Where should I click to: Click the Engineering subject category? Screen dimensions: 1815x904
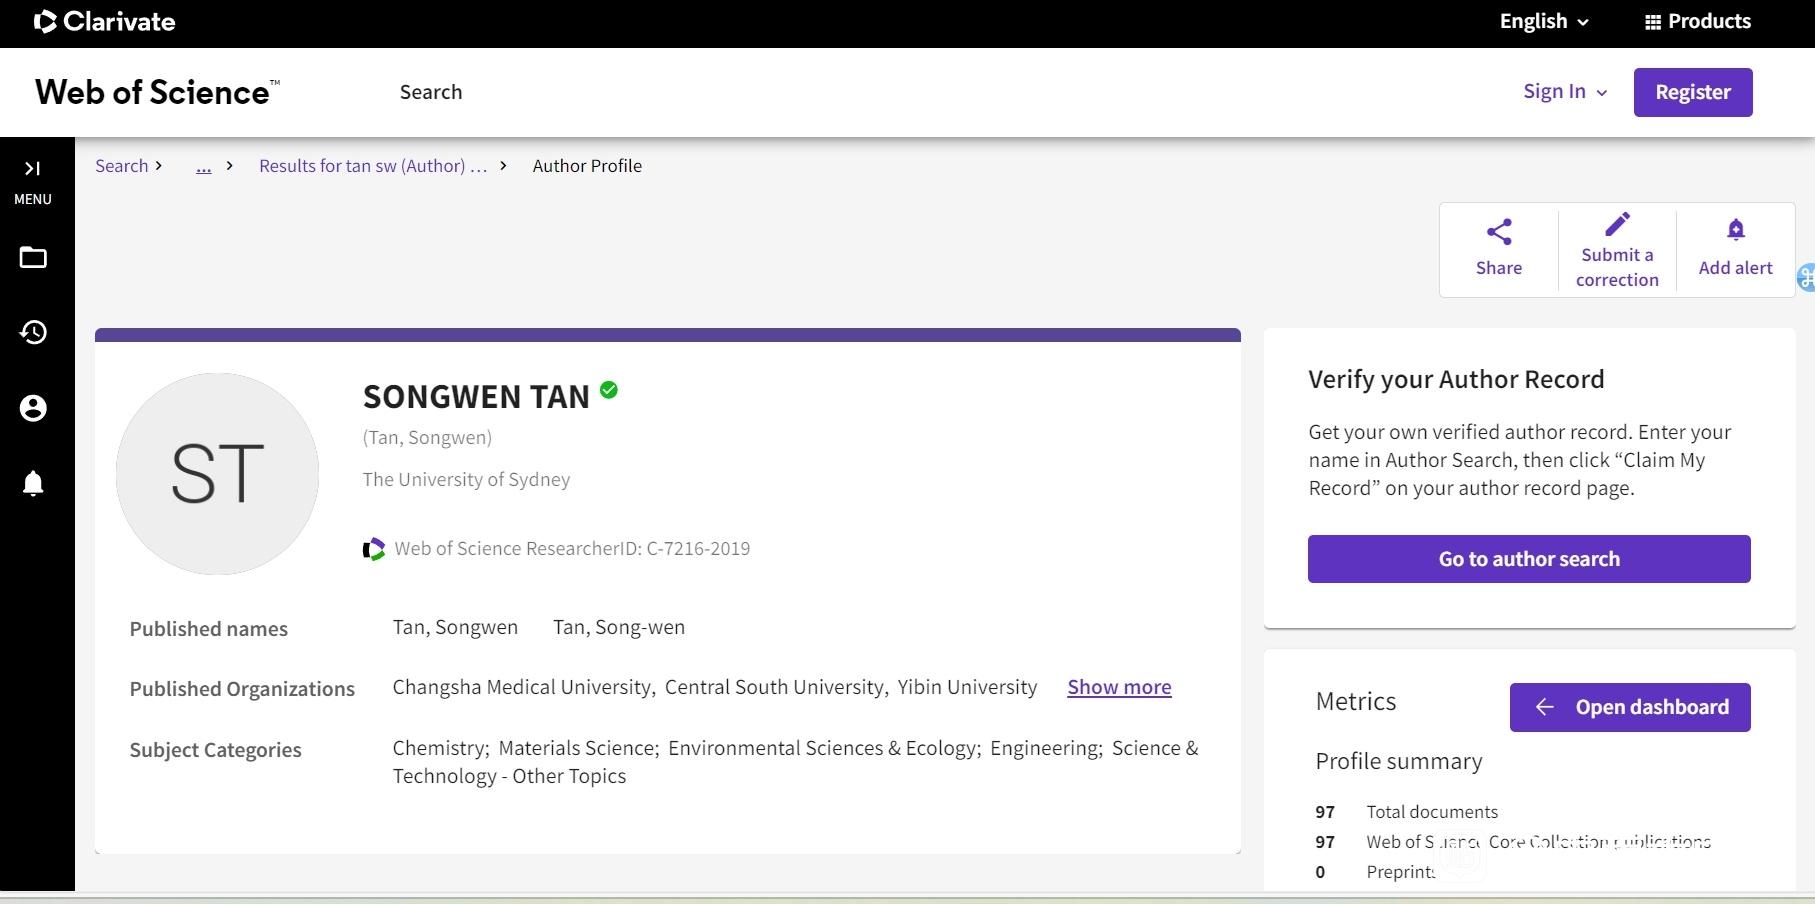coord(1045,748)
